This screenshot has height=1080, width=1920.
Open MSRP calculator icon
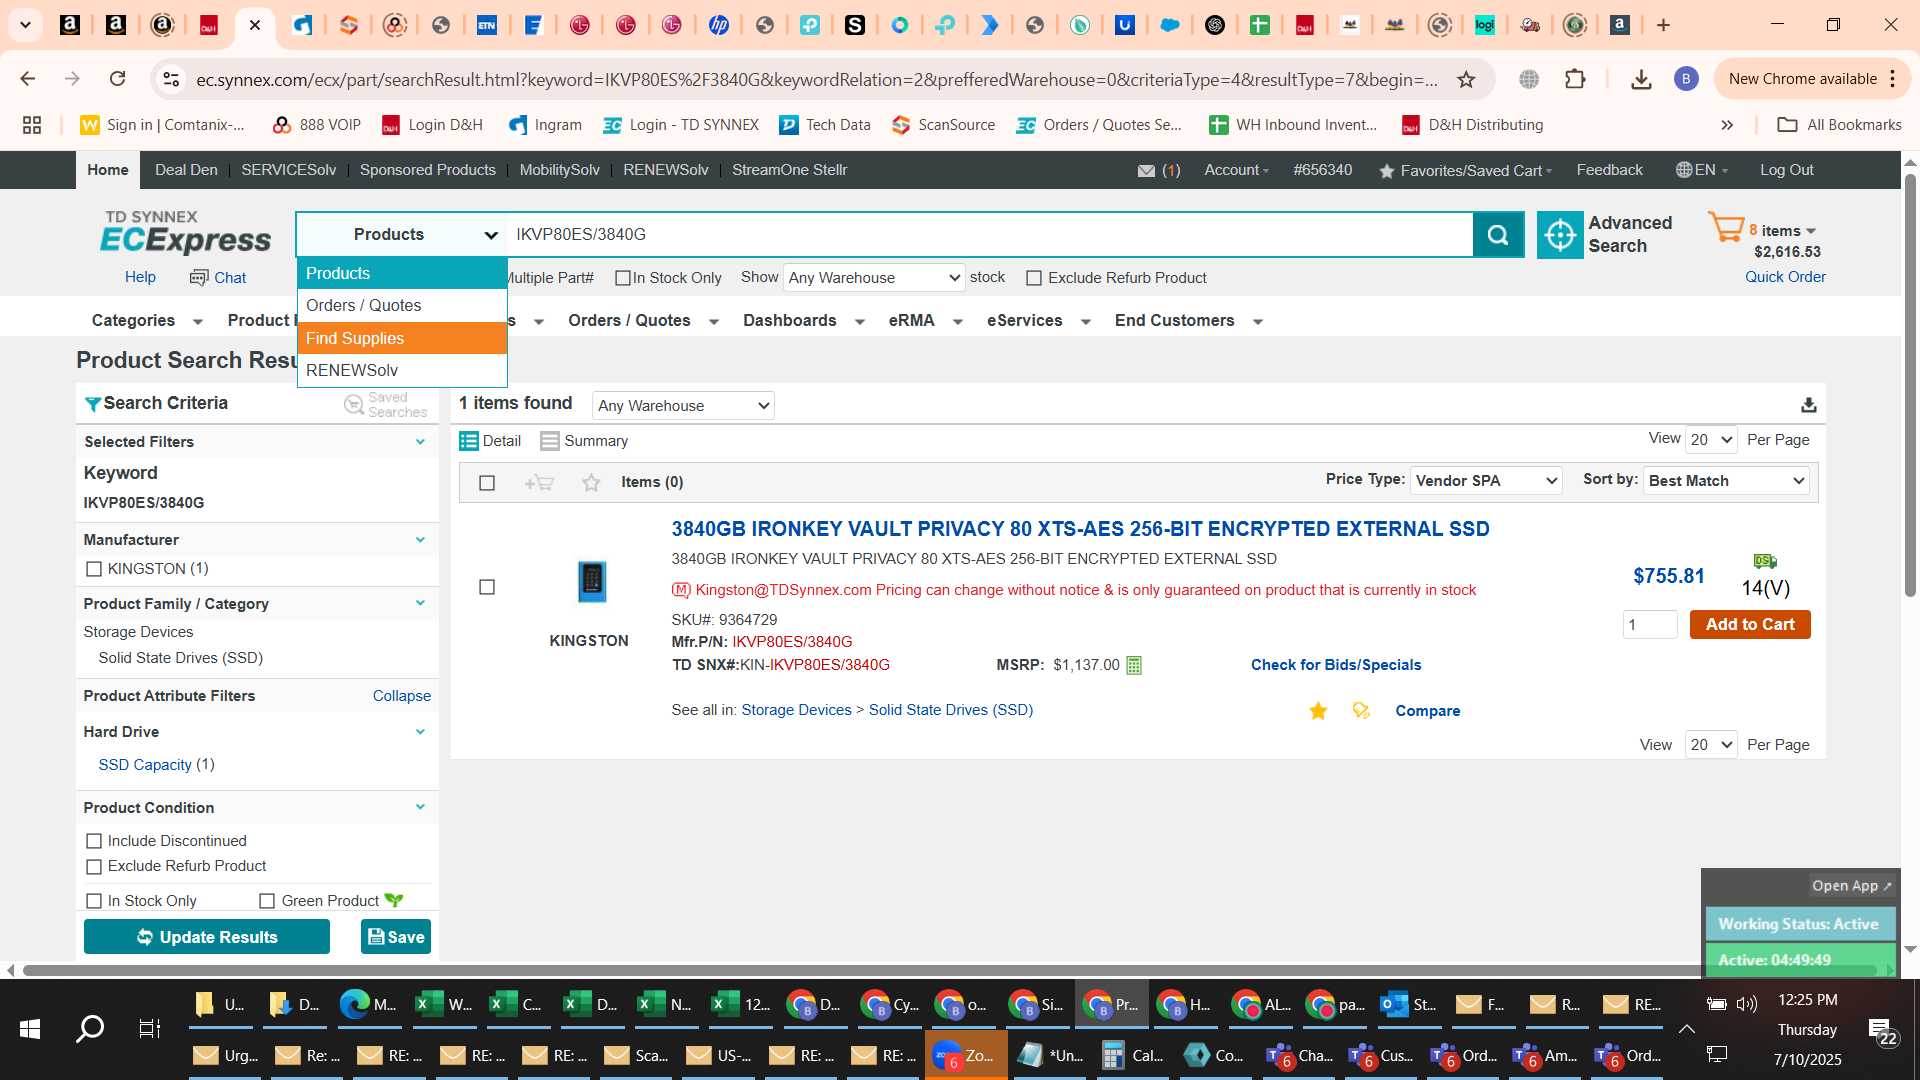pos(1134,665)
